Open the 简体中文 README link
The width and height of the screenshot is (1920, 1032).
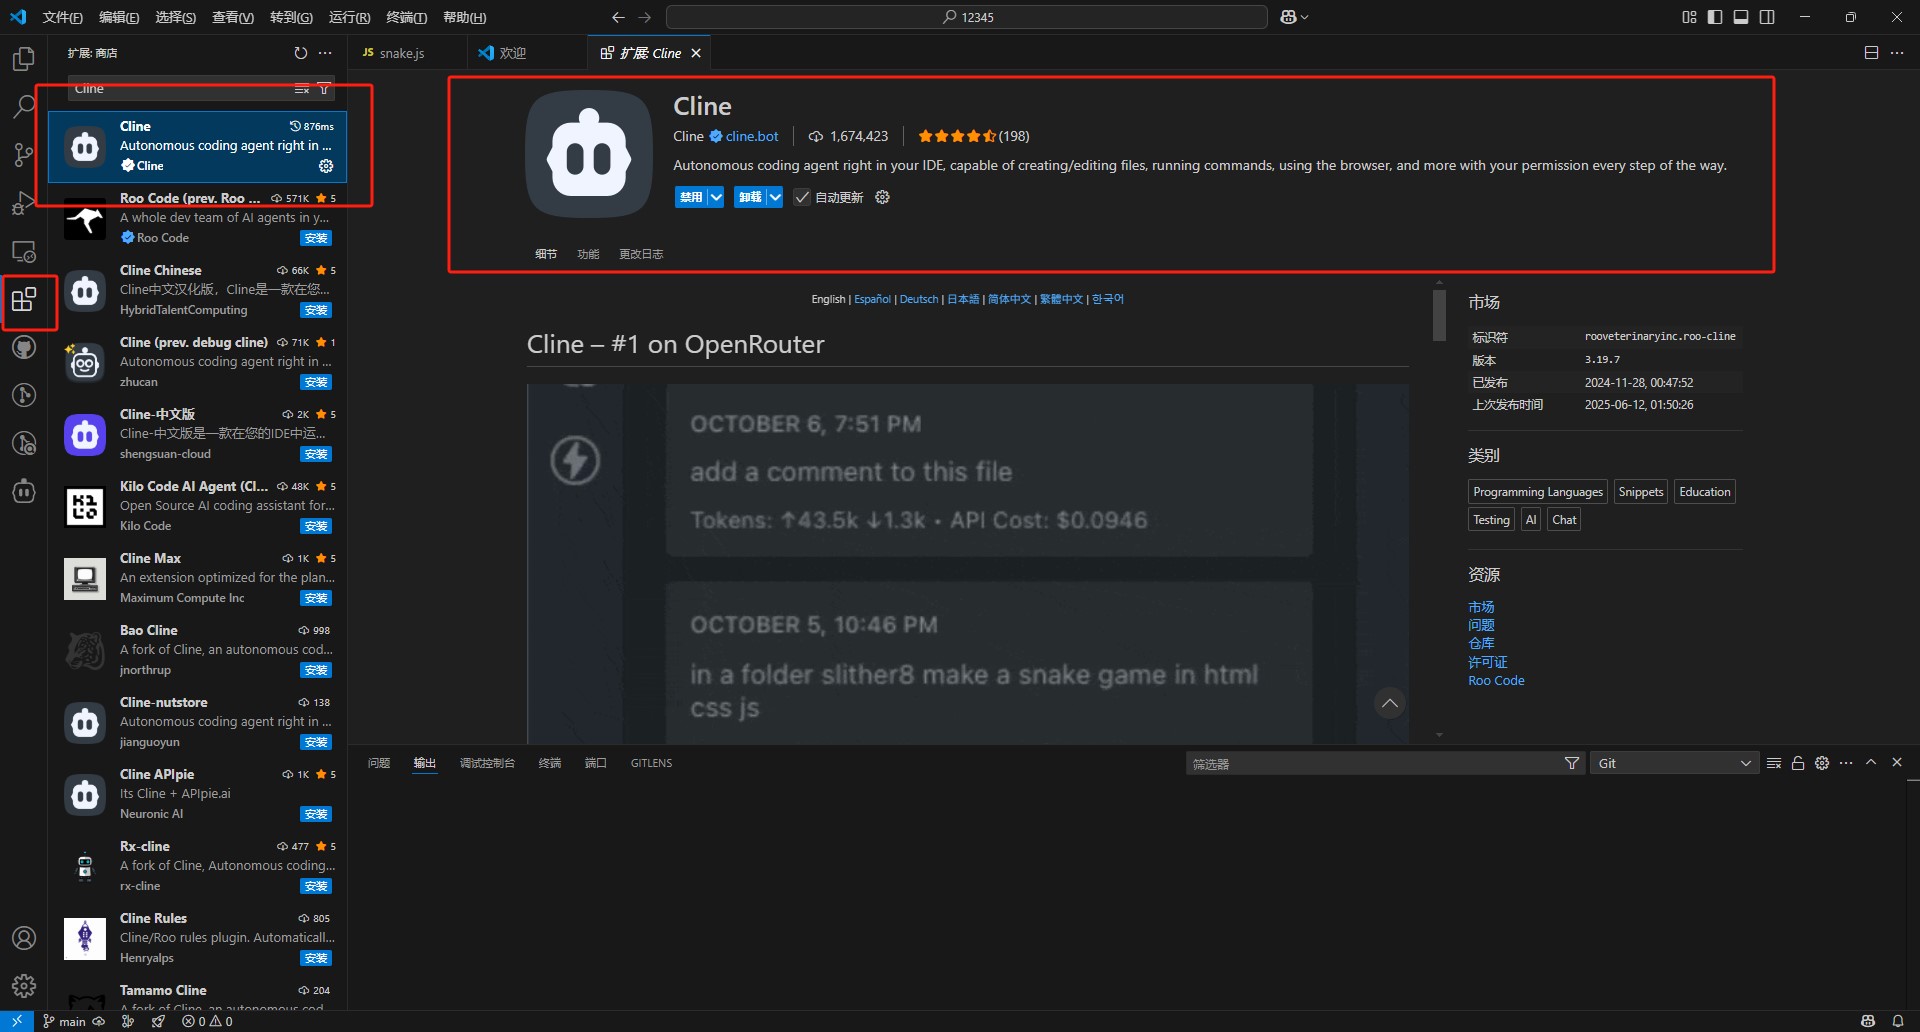pyautogui.click(x=1009, y=299)
